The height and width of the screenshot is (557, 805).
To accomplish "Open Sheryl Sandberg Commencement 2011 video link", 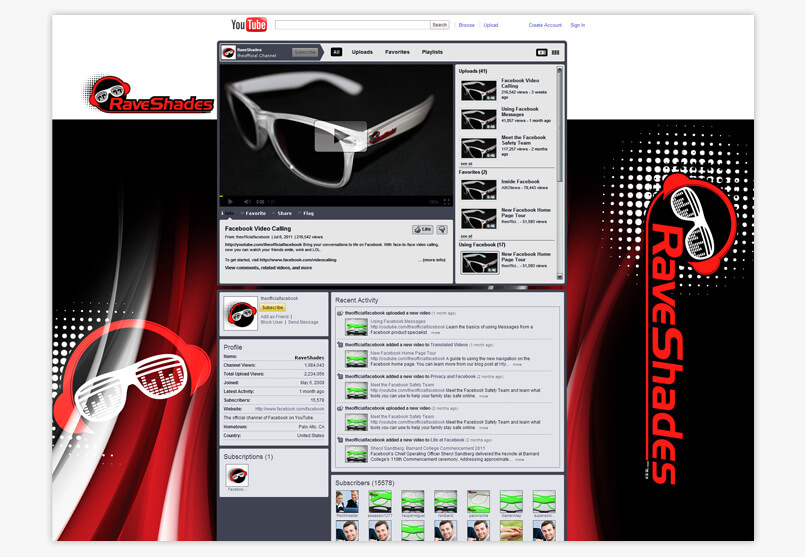I will pos(428,448).
